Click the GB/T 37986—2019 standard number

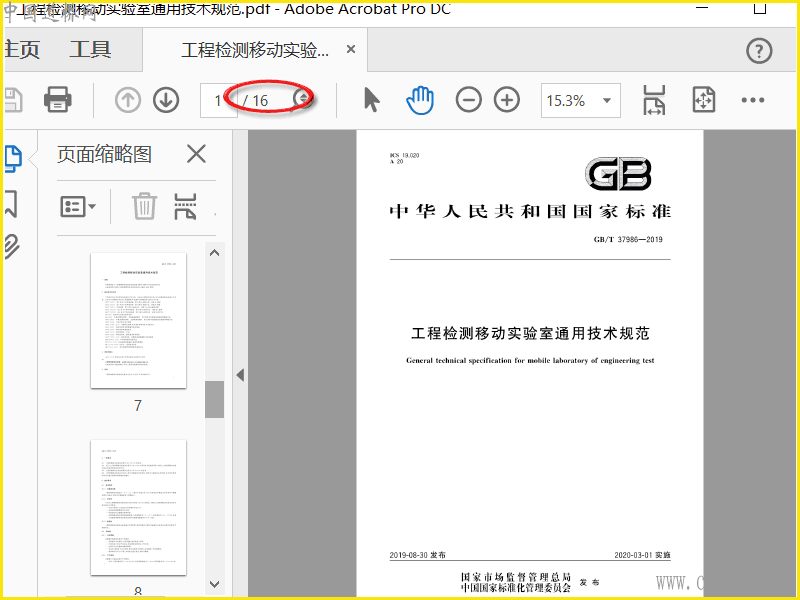[x=628, y=239]
